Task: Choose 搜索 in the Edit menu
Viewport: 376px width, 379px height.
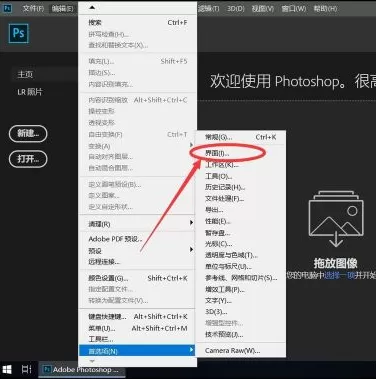Action: [137, 22]
